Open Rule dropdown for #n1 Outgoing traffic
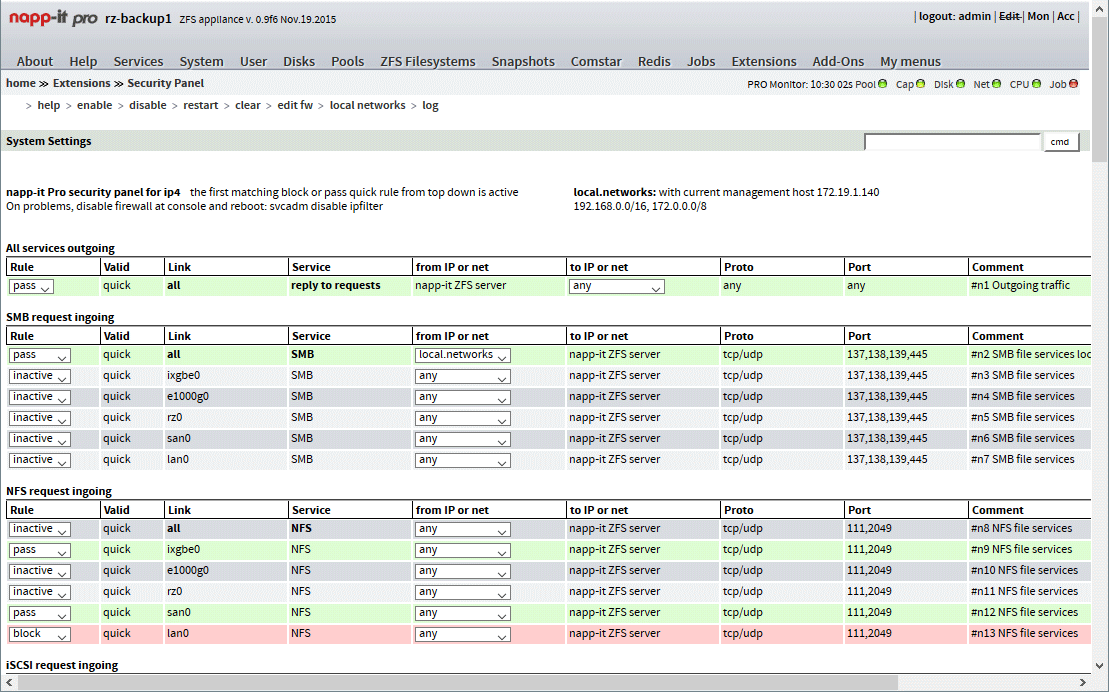The image size is (1109, 692). [x=31, y=286]
